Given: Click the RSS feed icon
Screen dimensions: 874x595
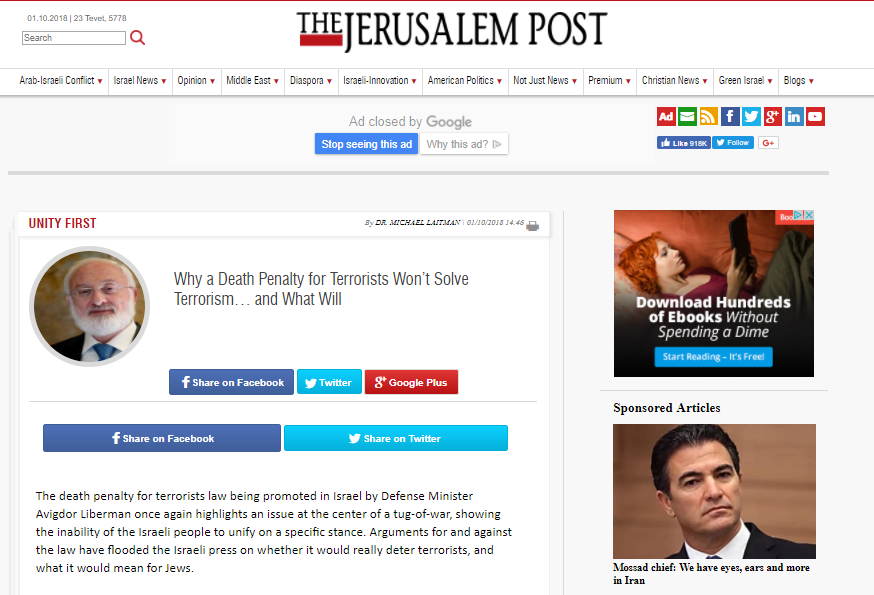Looking at the screenshot, I should pyautogui.click(x=708, y=117).
